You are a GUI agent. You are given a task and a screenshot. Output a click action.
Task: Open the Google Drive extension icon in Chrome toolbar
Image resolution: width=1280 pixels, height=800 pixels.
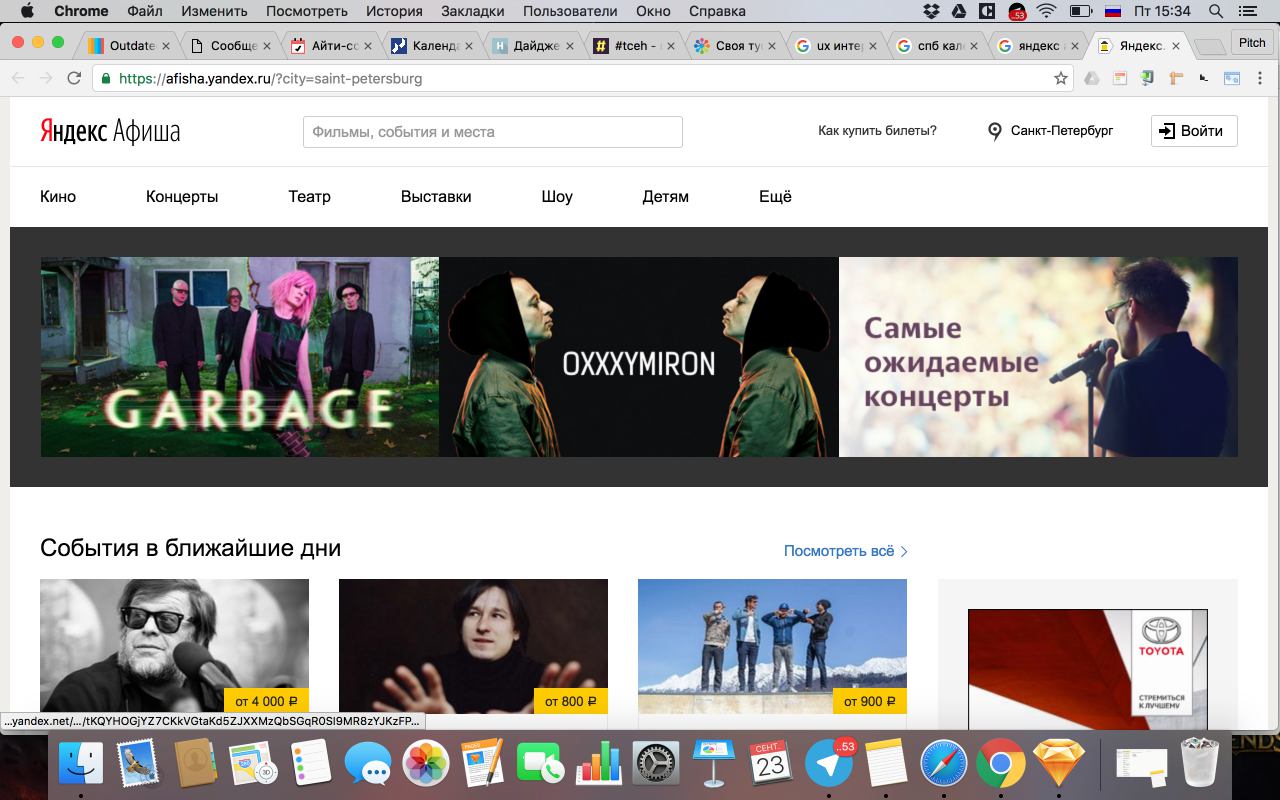(1092, 78)
